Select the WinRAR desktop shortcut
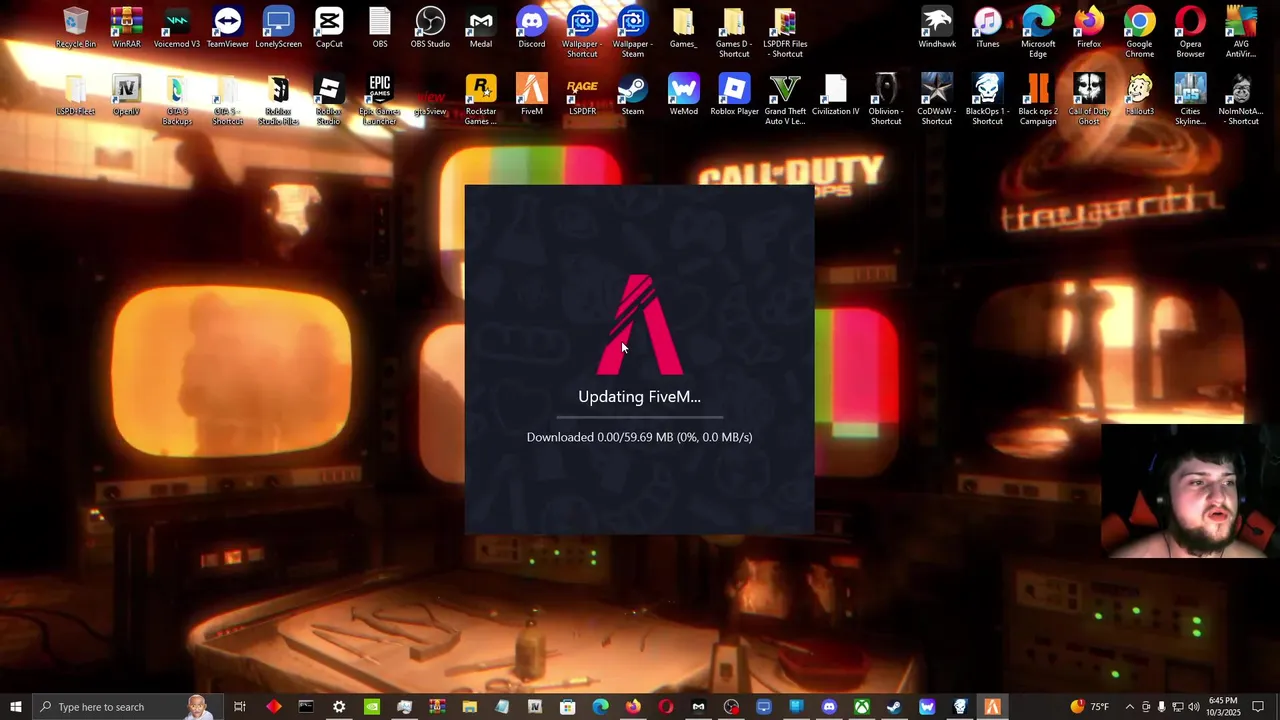1280x720 pixels. (126, 28)
